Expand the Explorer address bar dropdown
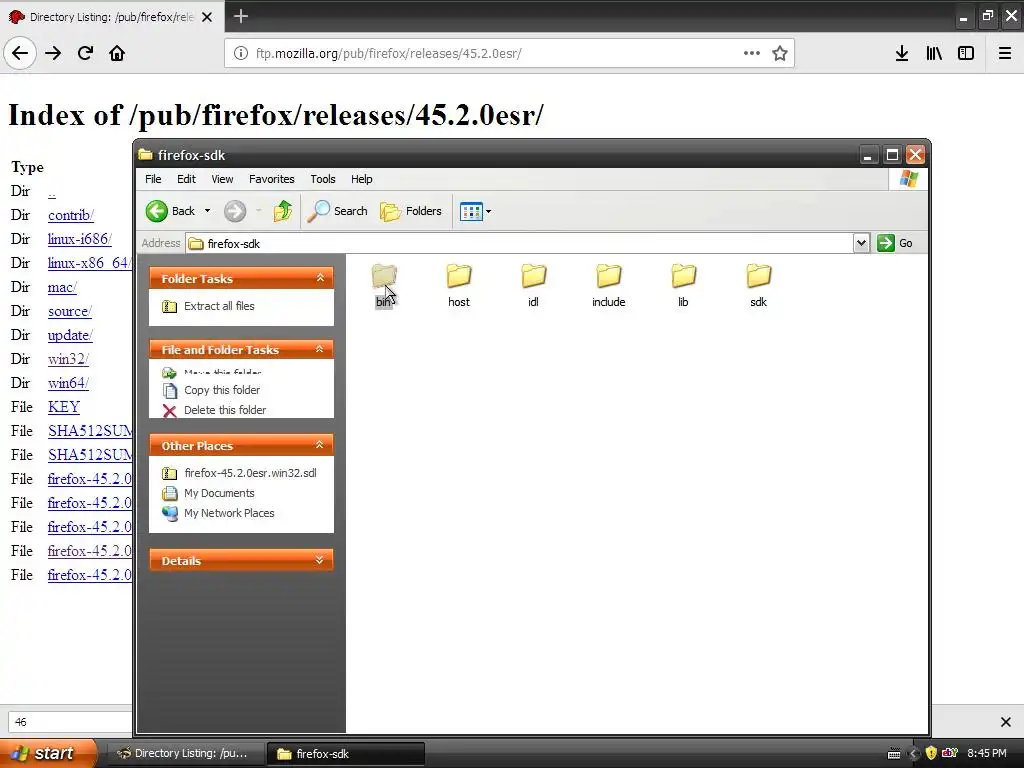Image resolution: width=1024 pixels, height=768 pixels. point(861,244)
